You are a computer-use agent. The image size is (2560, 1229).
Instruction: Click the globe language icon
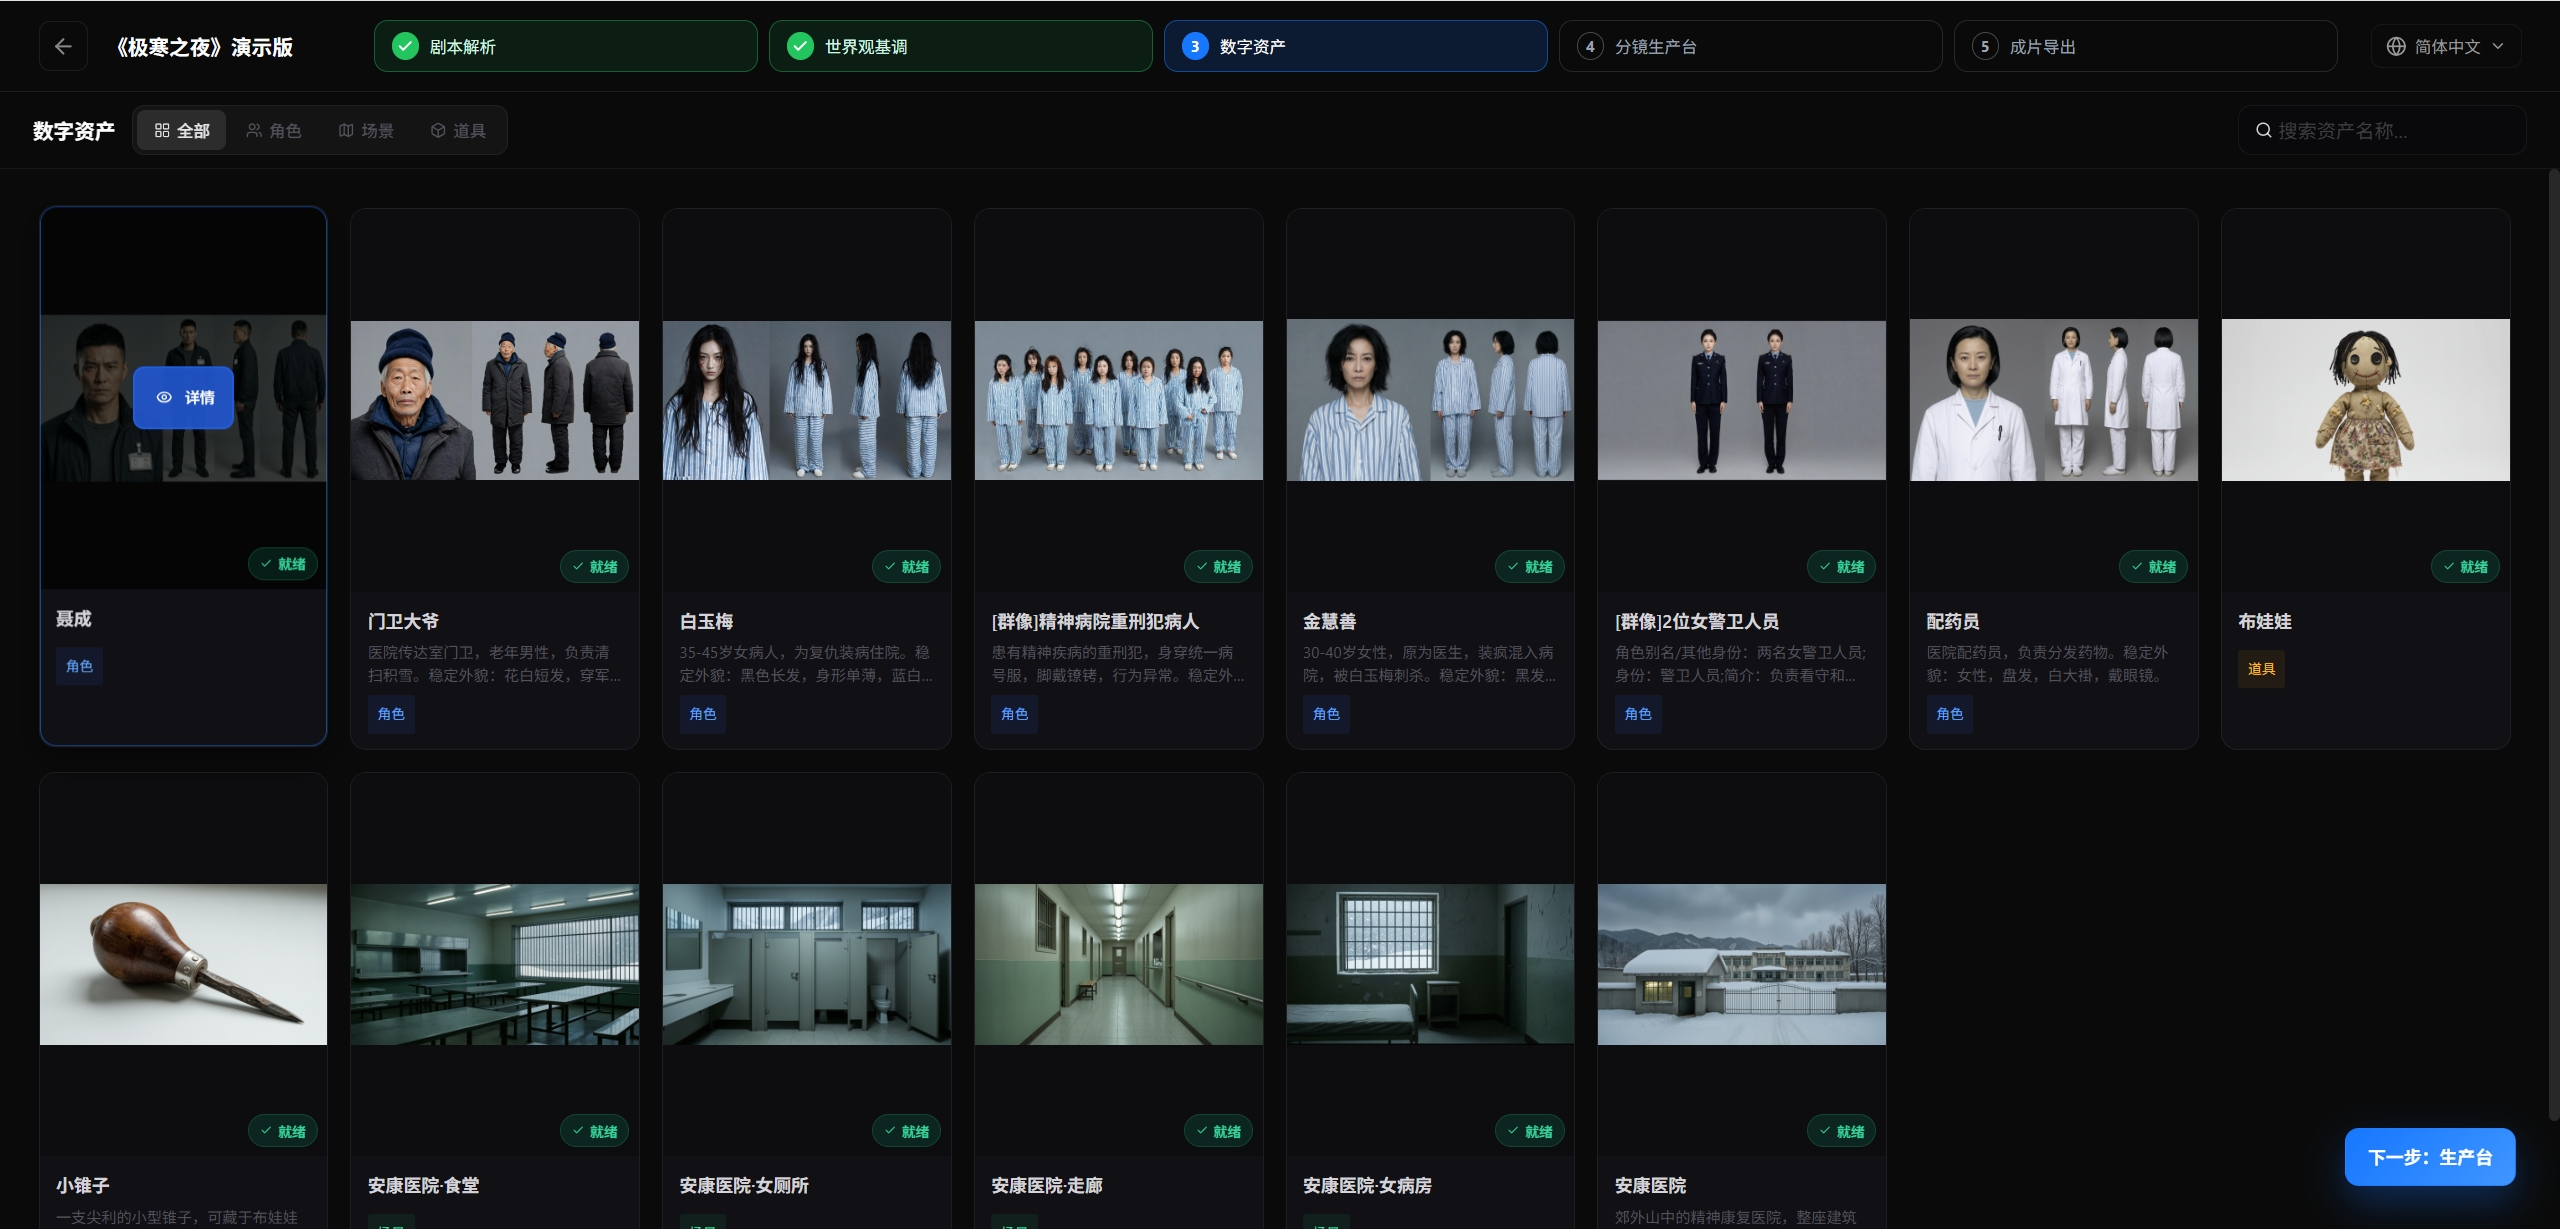click(2396, 46)
